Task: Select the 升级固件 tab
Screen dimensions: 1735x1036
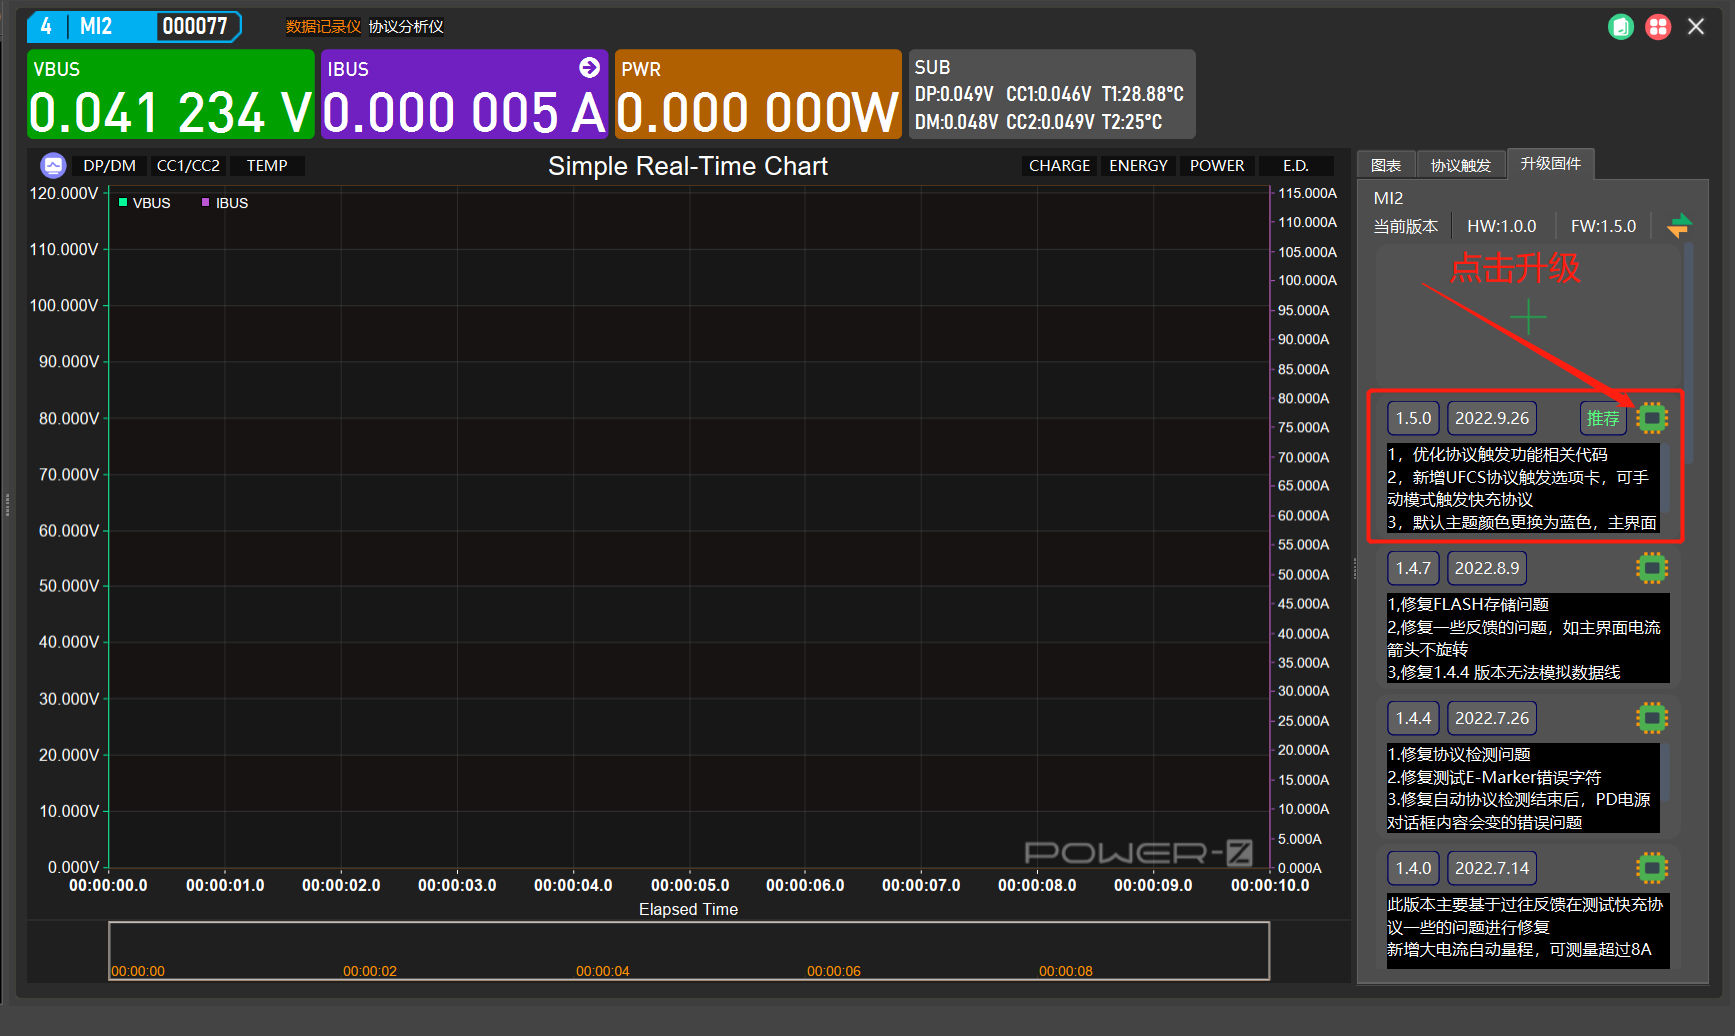Action: click(x=1551, y=163)
